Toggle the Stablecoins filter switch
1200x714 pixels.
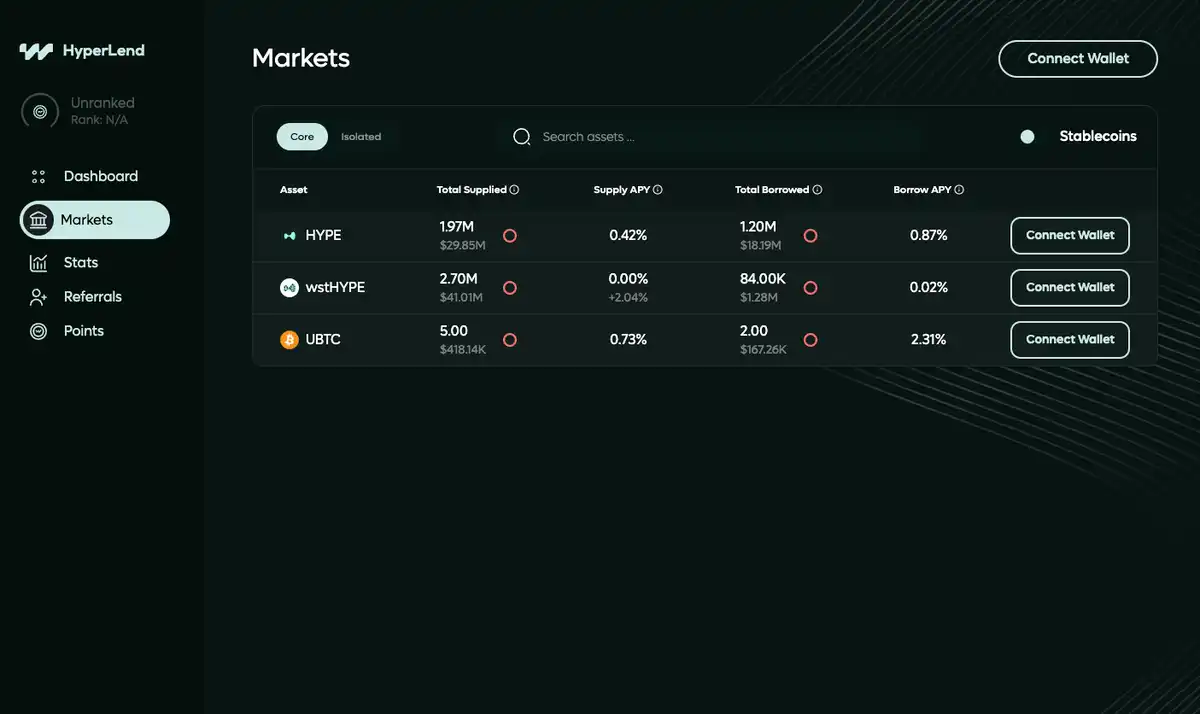[x=1027, y=137]
